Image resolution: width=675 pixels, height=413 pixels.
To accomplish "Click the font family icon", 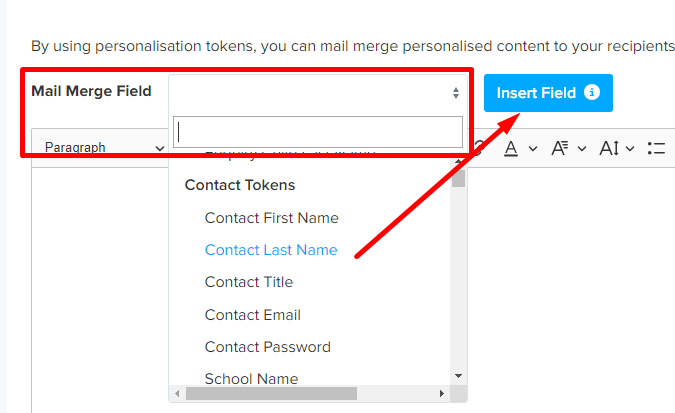I will click(560, 149).
